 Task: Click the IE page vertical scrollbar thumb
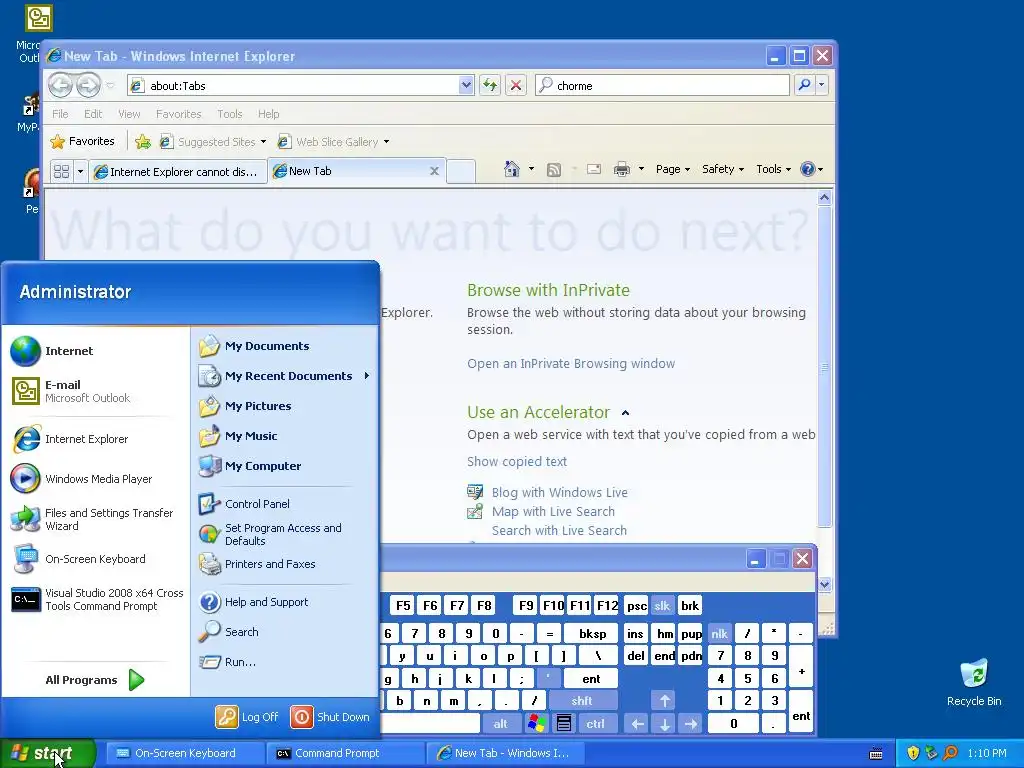point(824,366)
